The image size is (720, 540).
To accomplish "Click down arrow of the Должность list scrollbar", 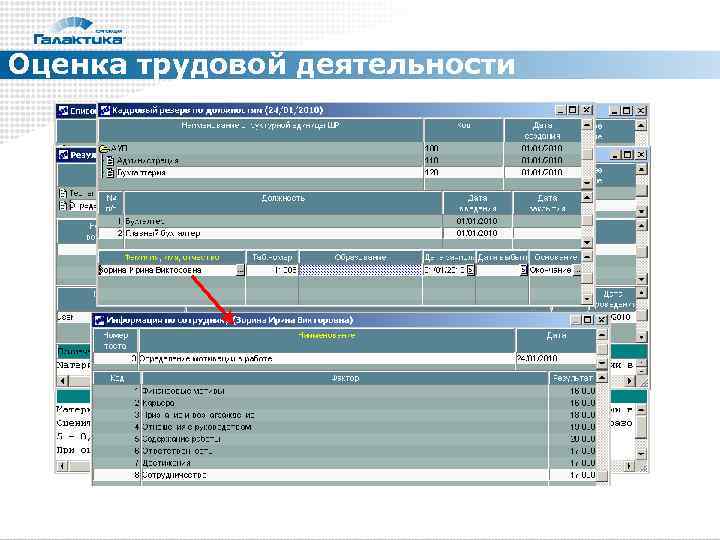I will [x=587, y=242].
